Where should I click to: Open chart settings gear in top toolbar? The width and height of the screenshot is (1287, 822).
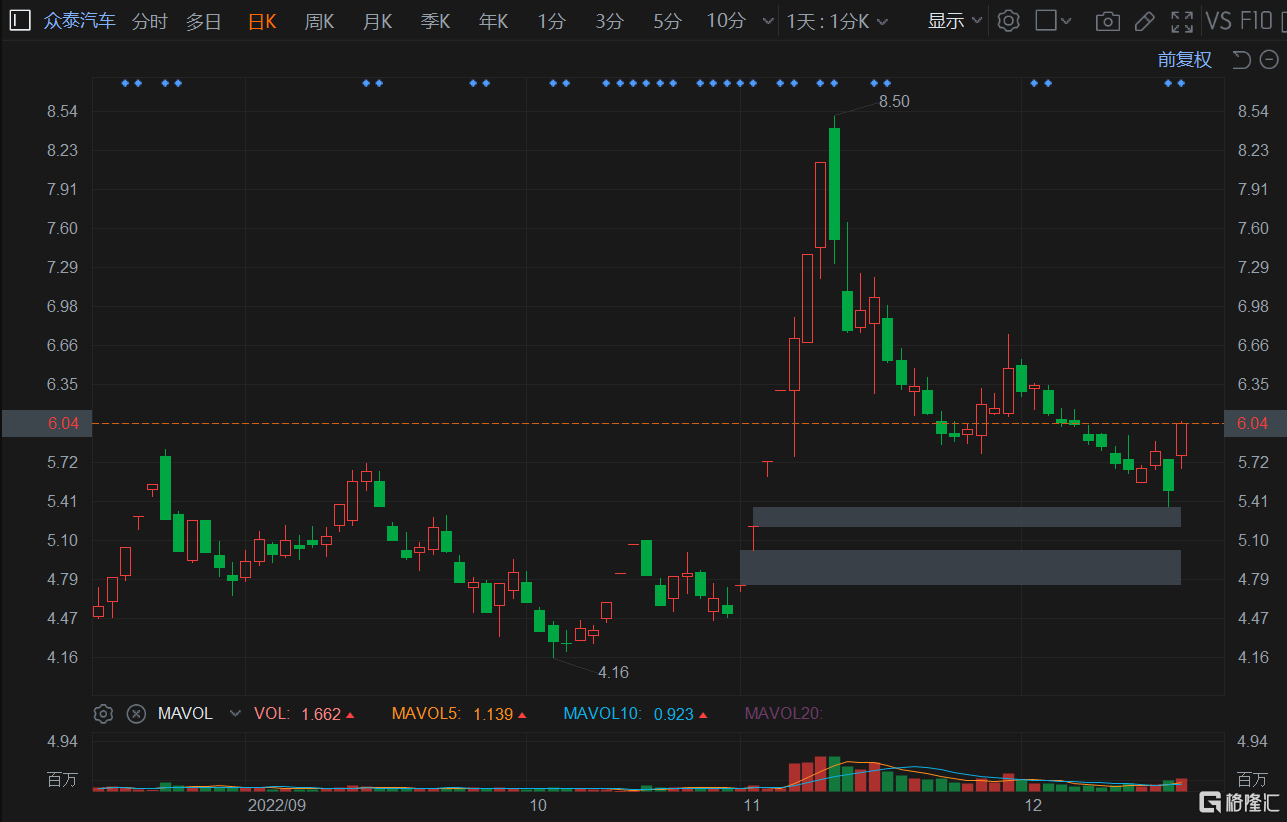pyautogui.click(x=1009, y=21)
